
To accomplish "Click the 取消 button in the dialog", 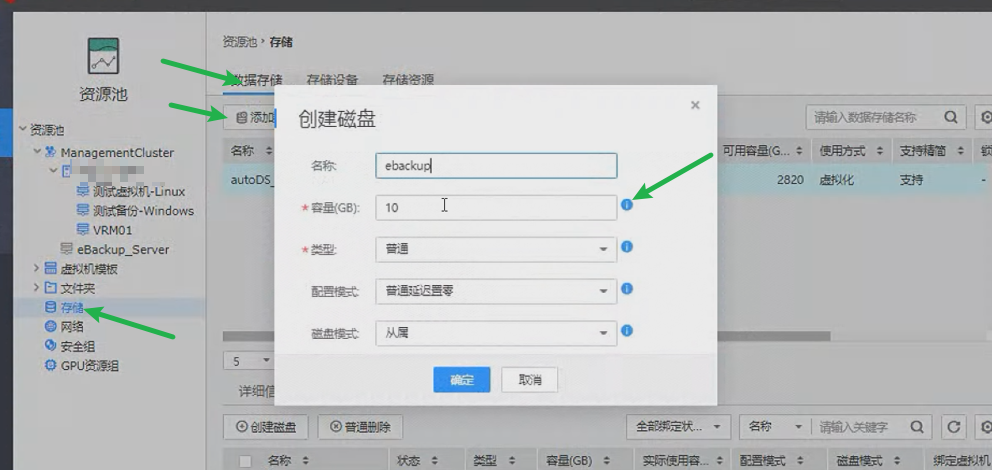I will tap(530, 380).
